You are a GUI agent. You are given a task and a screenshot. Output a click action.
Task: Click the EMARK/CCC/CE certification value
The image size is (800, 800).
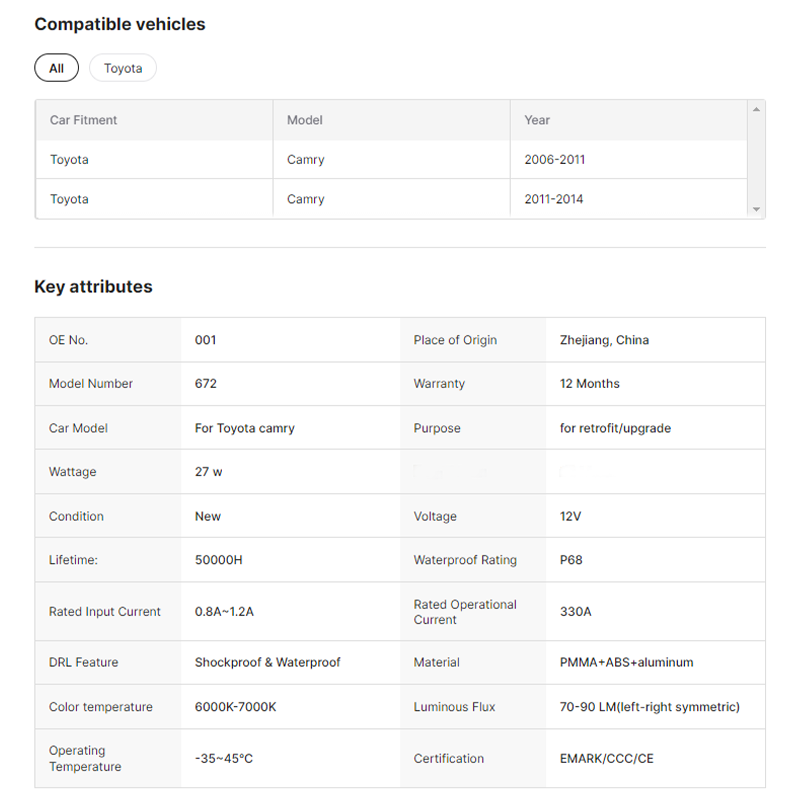[x=607, y=759]
